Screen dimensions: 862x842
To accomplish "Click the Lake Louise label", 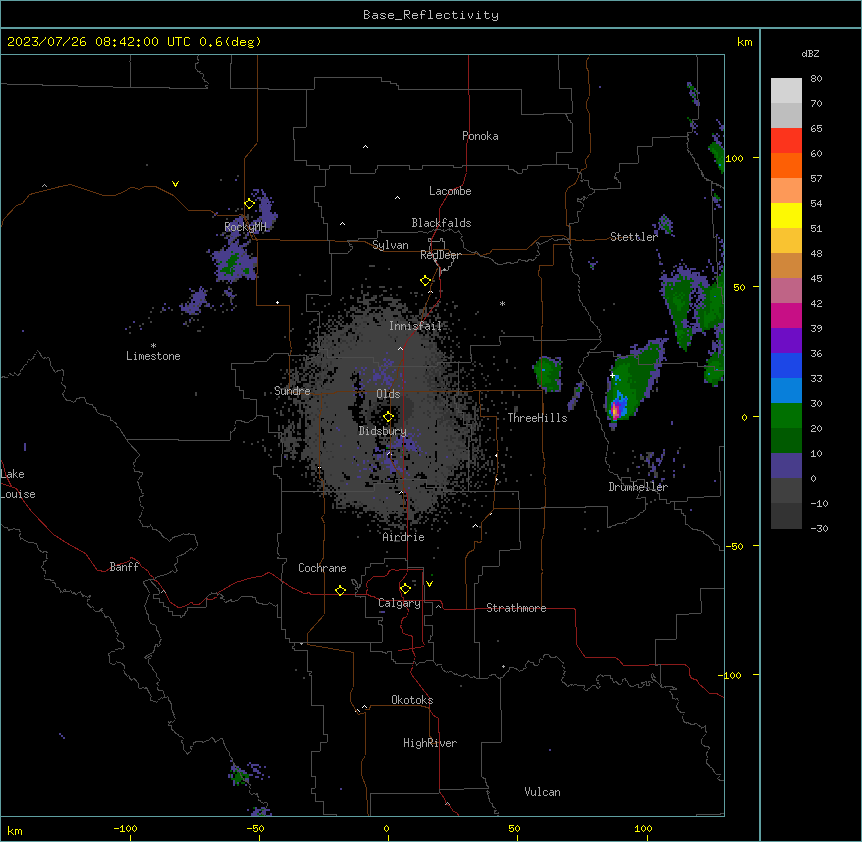I will pos(18,484).
